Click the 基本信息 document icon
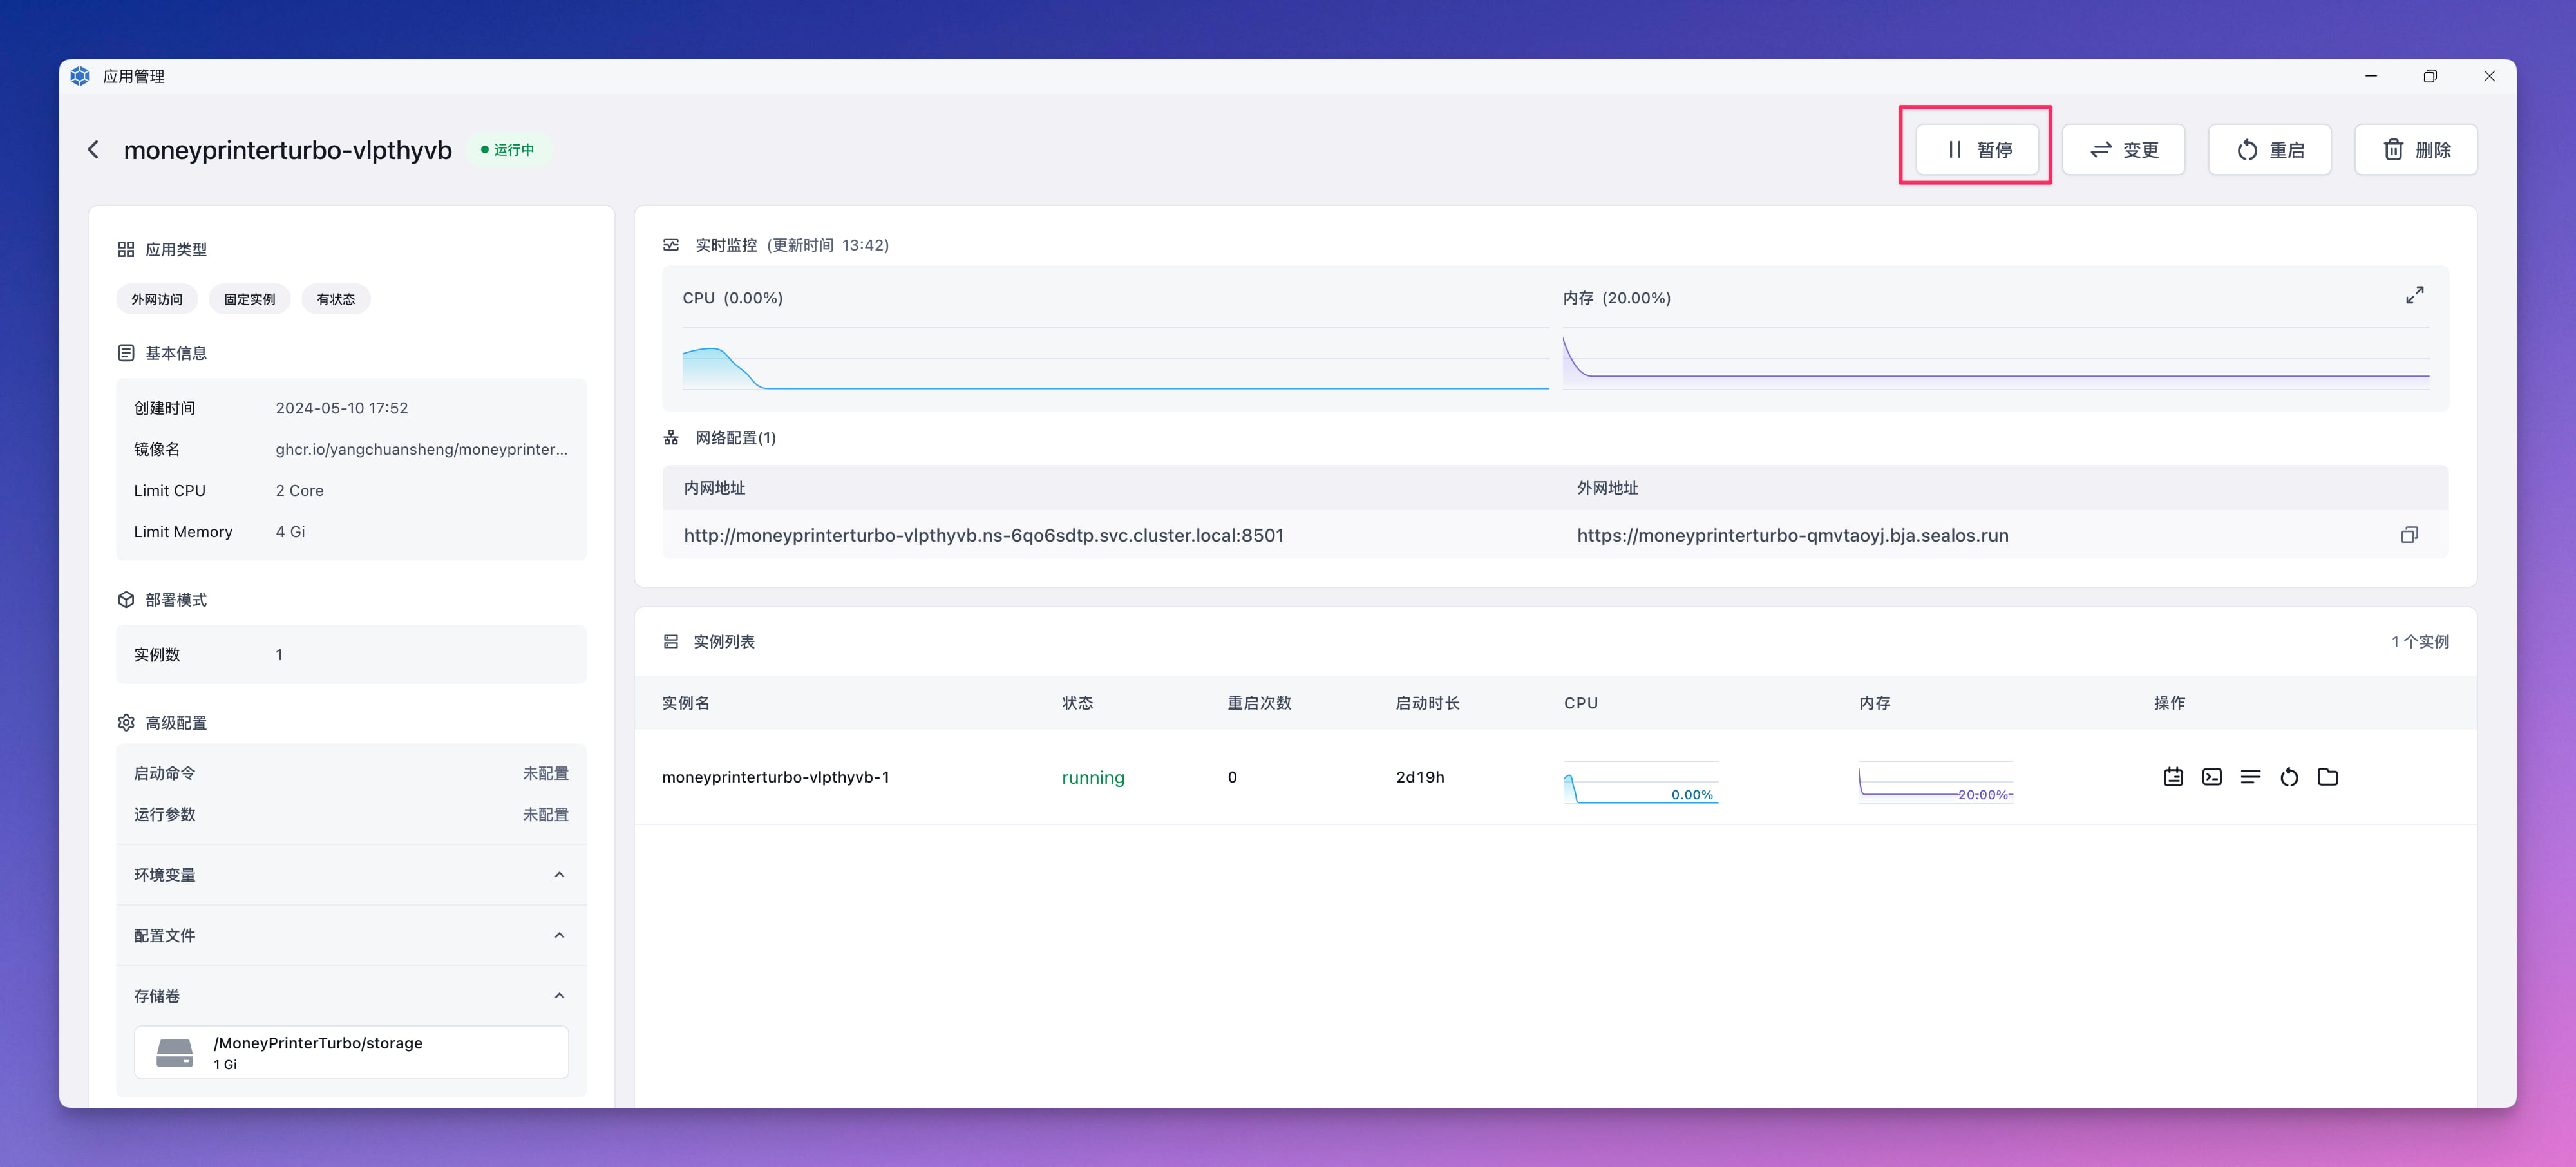The height and width of the screenshot is (1167, 2576). (x=126, y=353)
